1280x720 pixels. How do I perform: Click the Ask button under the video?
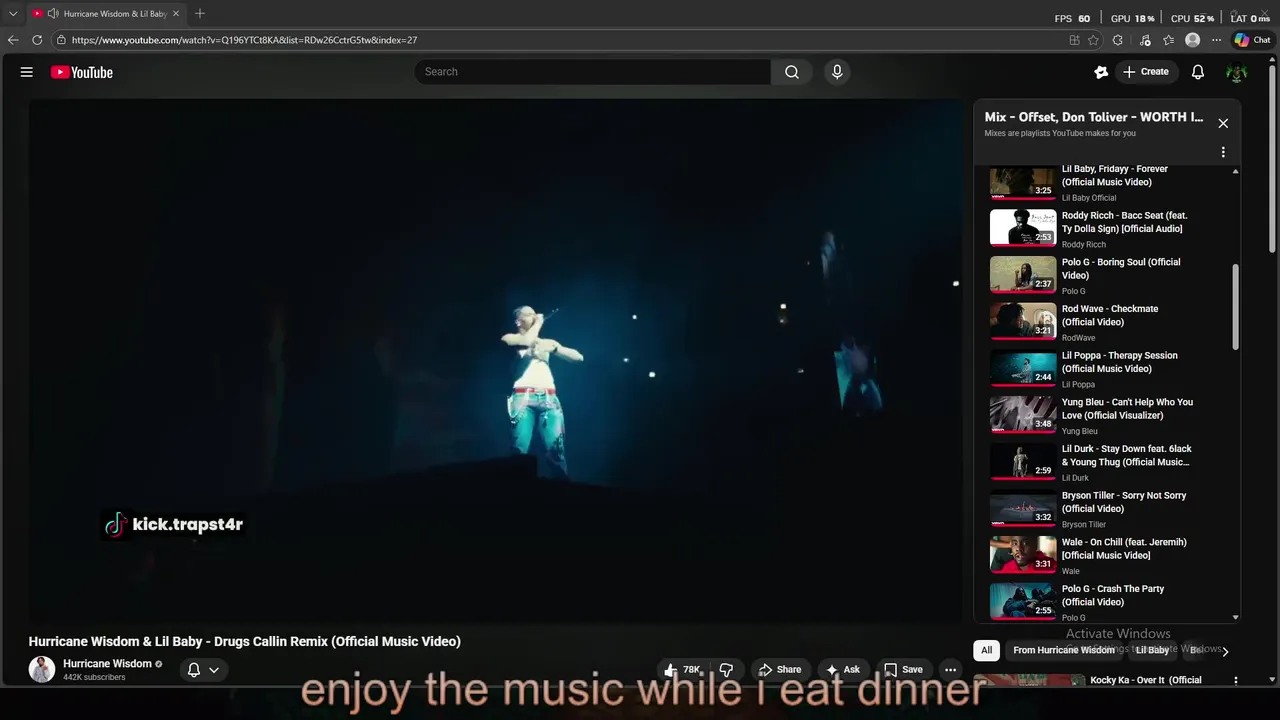click(842, 670)
